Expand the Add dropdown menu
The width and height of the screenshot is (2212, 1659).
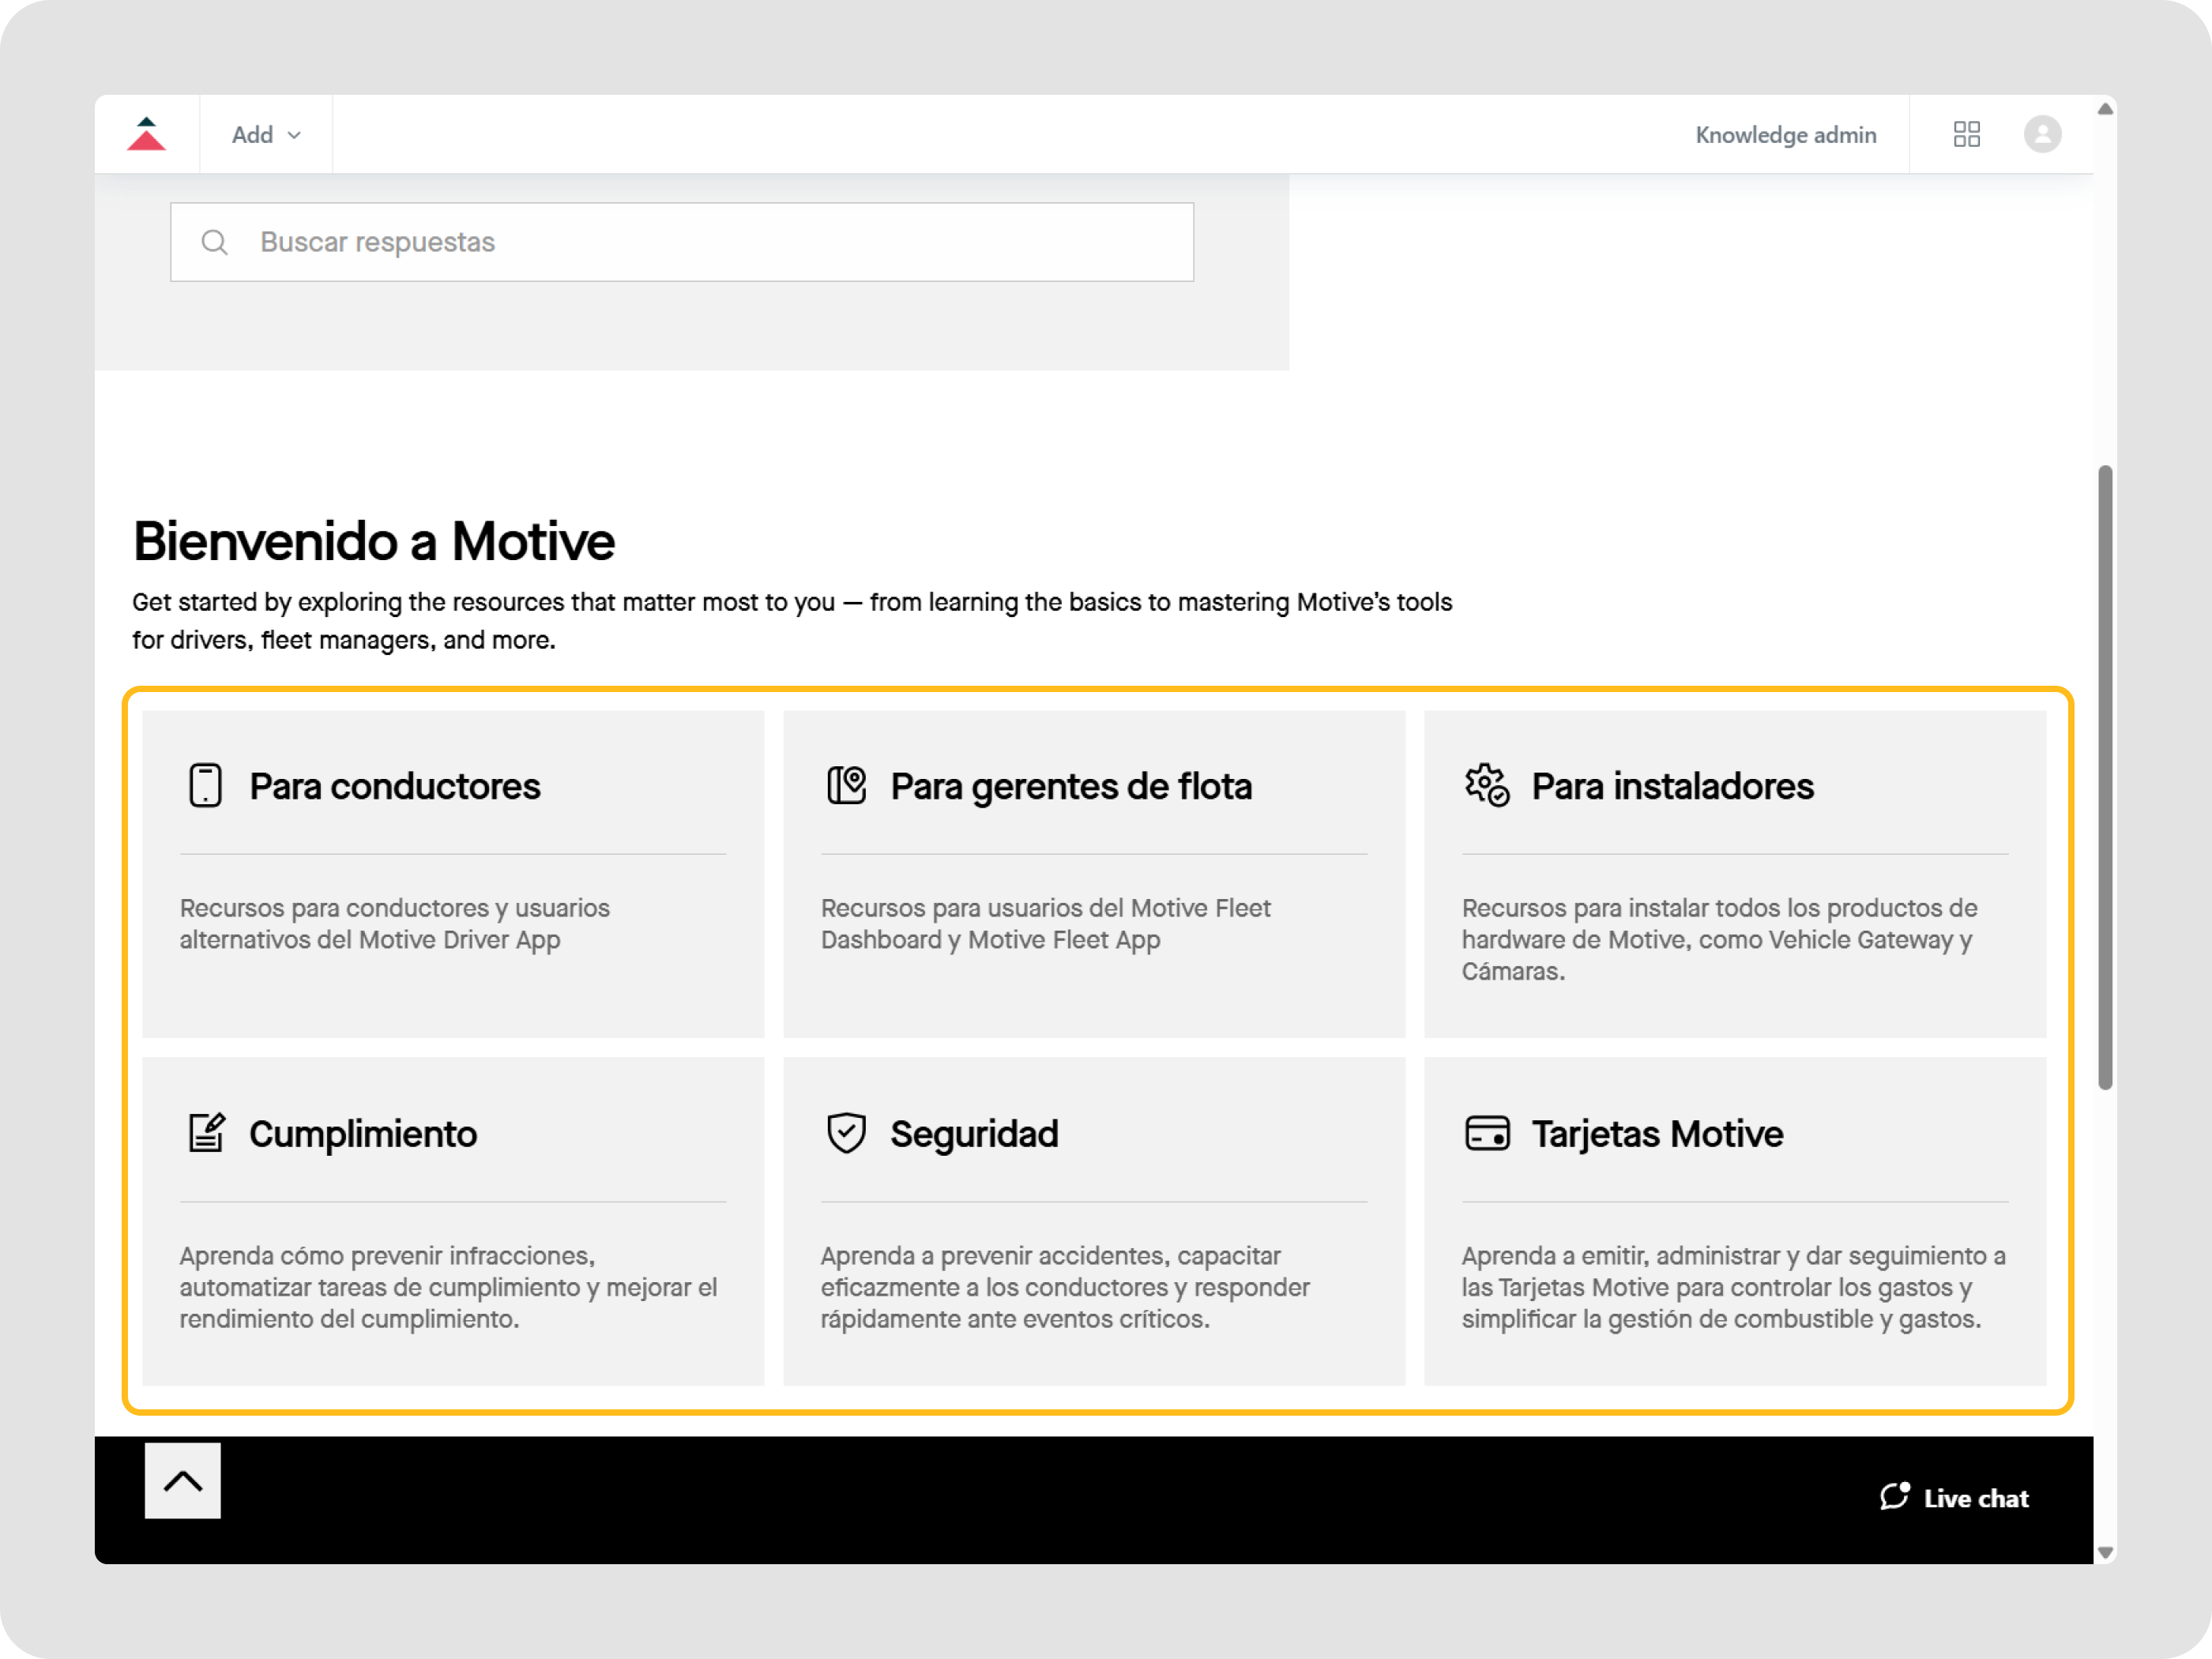point(264,133)
